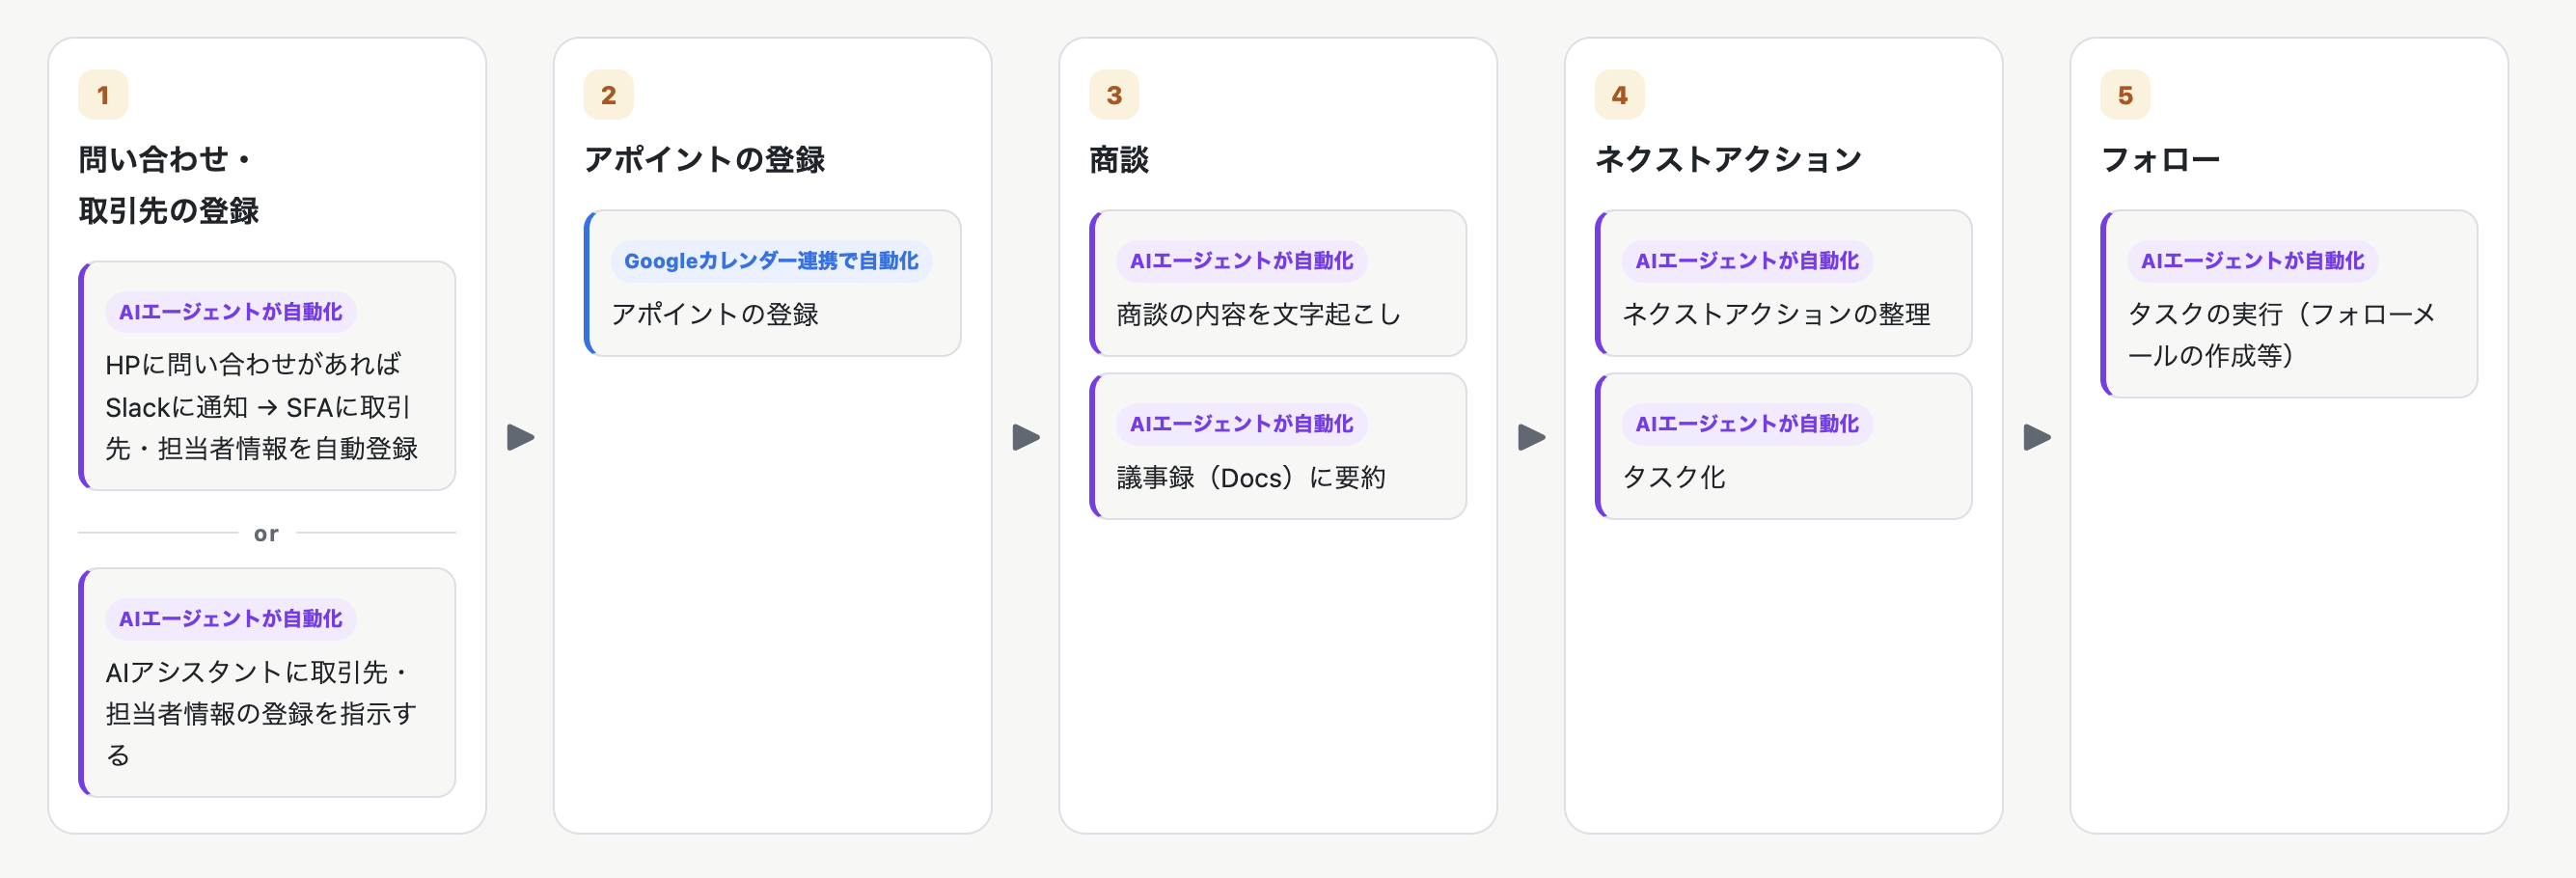Screen dimensions: 2576x878
Task: Click the step 2 number badge
Action: point(608,95)
